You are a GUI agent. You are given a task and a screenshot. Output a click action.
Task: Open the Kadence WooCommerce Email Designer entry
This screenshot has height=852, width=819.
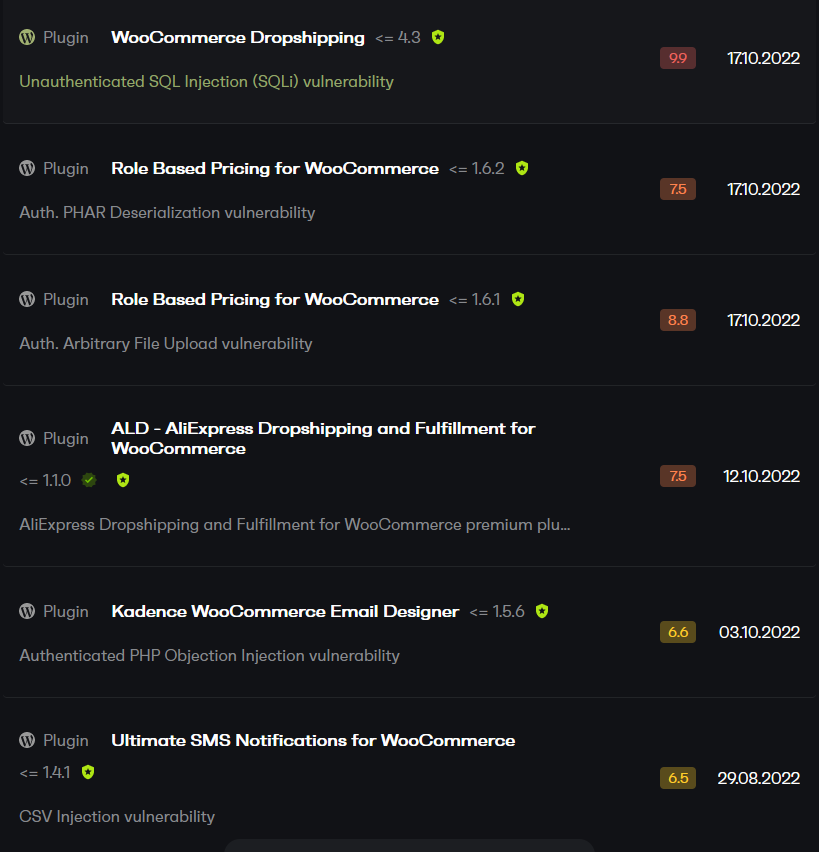click(x=285, y=611)
